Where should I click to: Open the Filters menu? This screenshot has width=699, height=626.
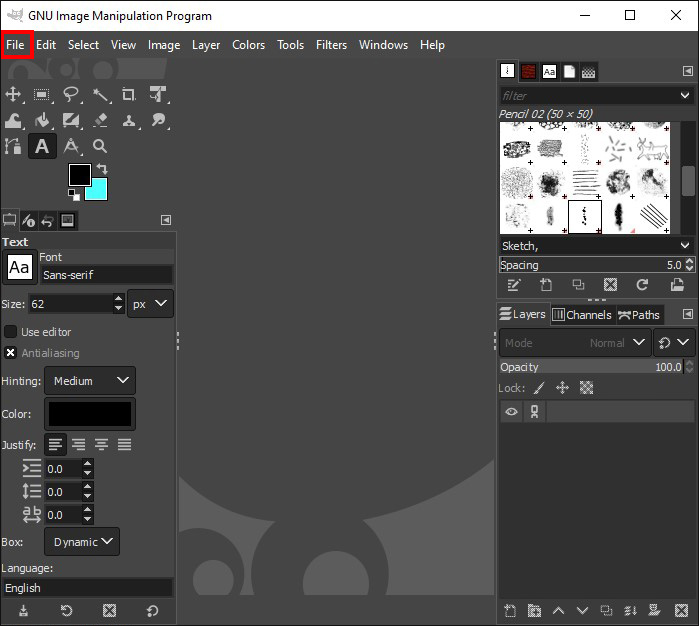pyautogui.click(x=331, y=45)
